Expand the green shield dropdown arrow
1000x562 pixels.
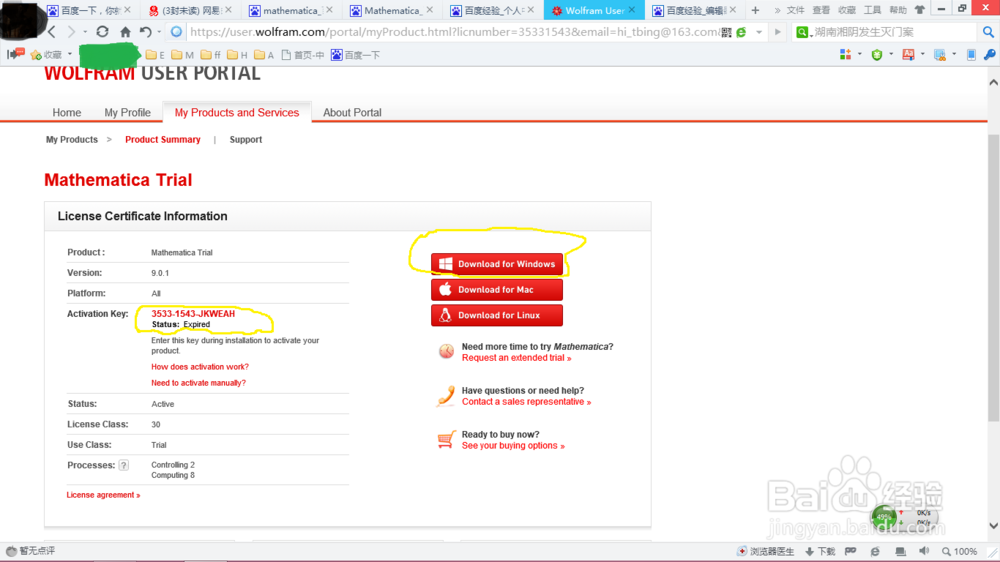(x=891, y=55)
